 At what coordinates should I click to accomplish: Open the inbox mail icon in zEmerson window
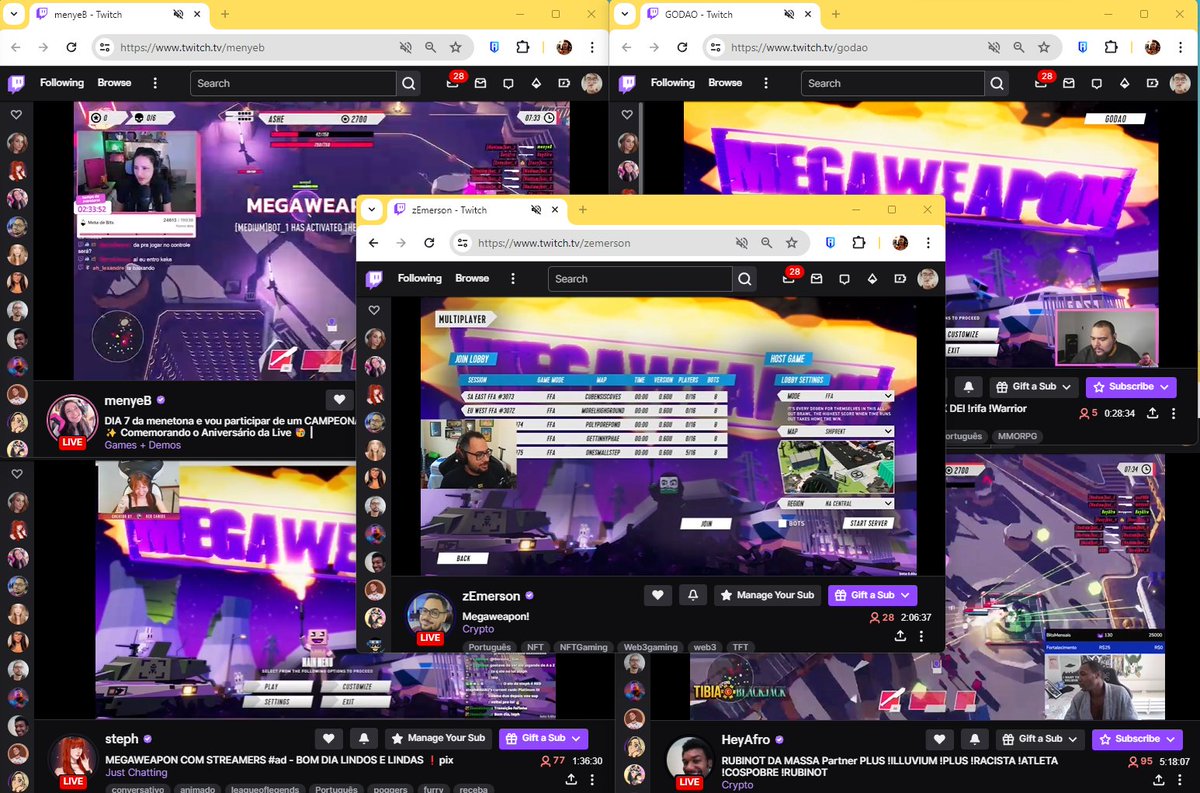click(817, 279)
